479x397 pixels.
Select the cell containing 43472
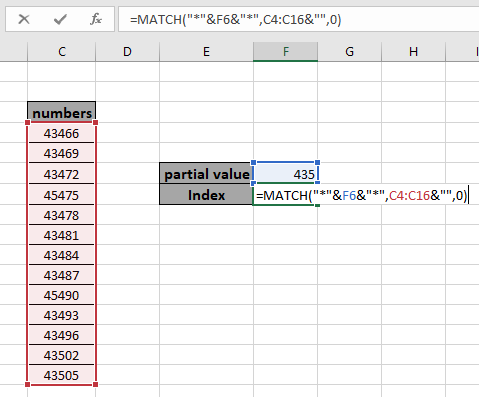[62, 174]
